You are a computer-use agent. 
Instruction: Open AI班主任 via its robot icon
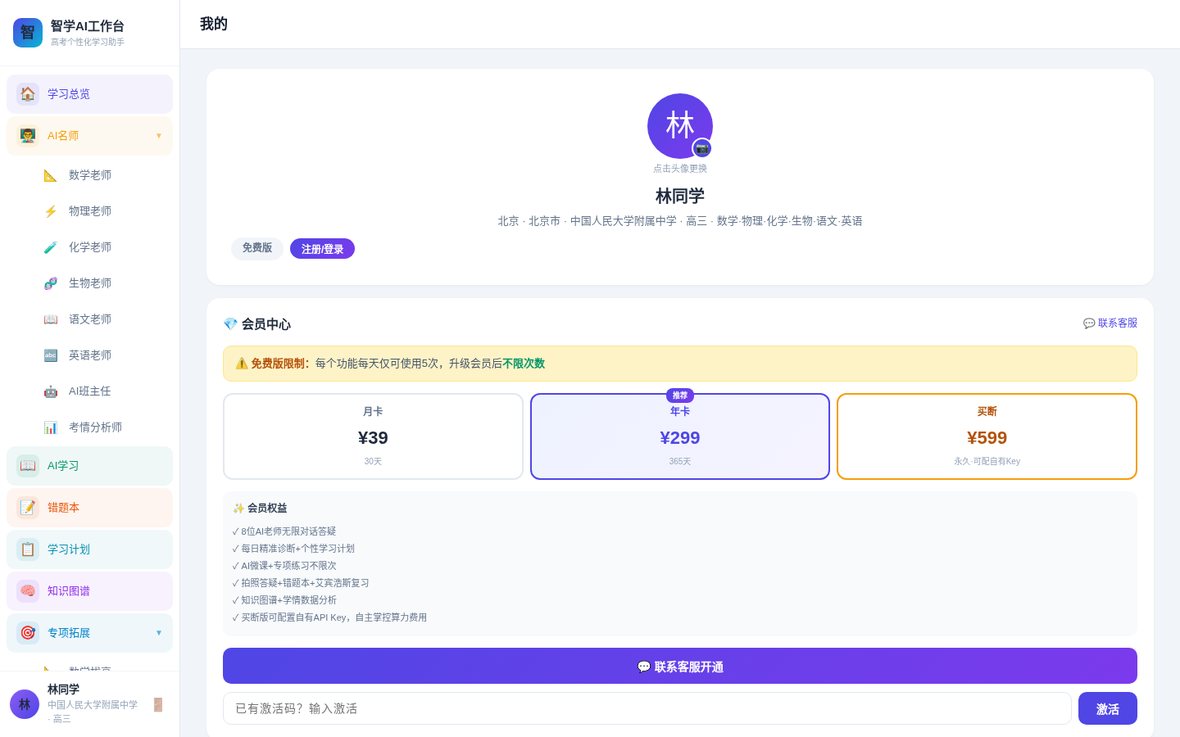click(50, 391)
